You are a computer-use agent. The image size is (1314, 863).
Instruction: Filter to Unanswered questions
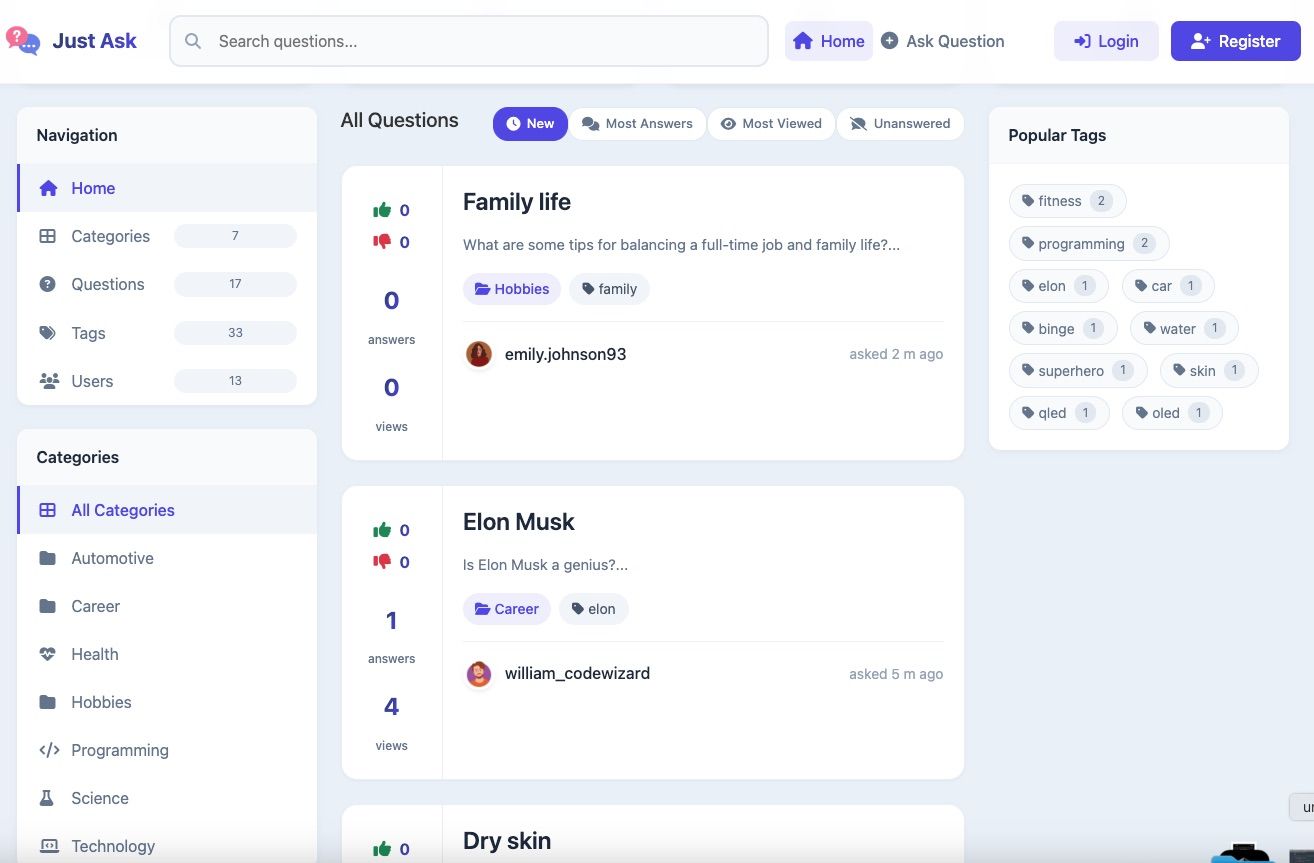coord(900,124)
